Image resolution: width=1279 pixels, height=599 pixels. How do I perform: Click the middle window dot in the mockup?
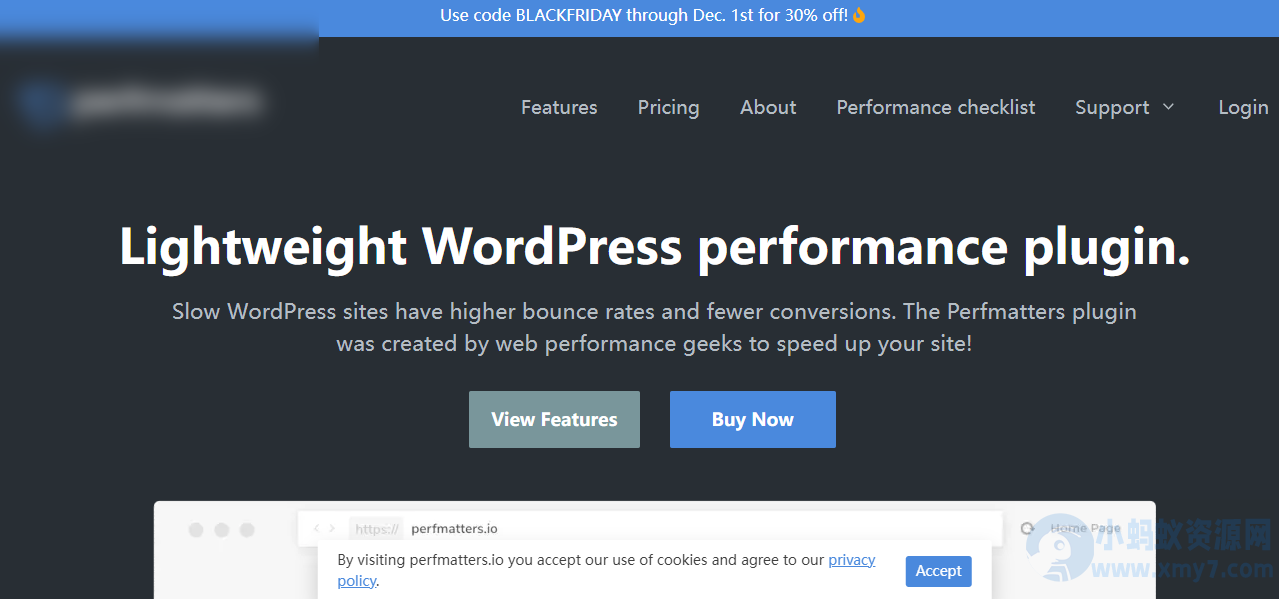(x=220, y=529)
